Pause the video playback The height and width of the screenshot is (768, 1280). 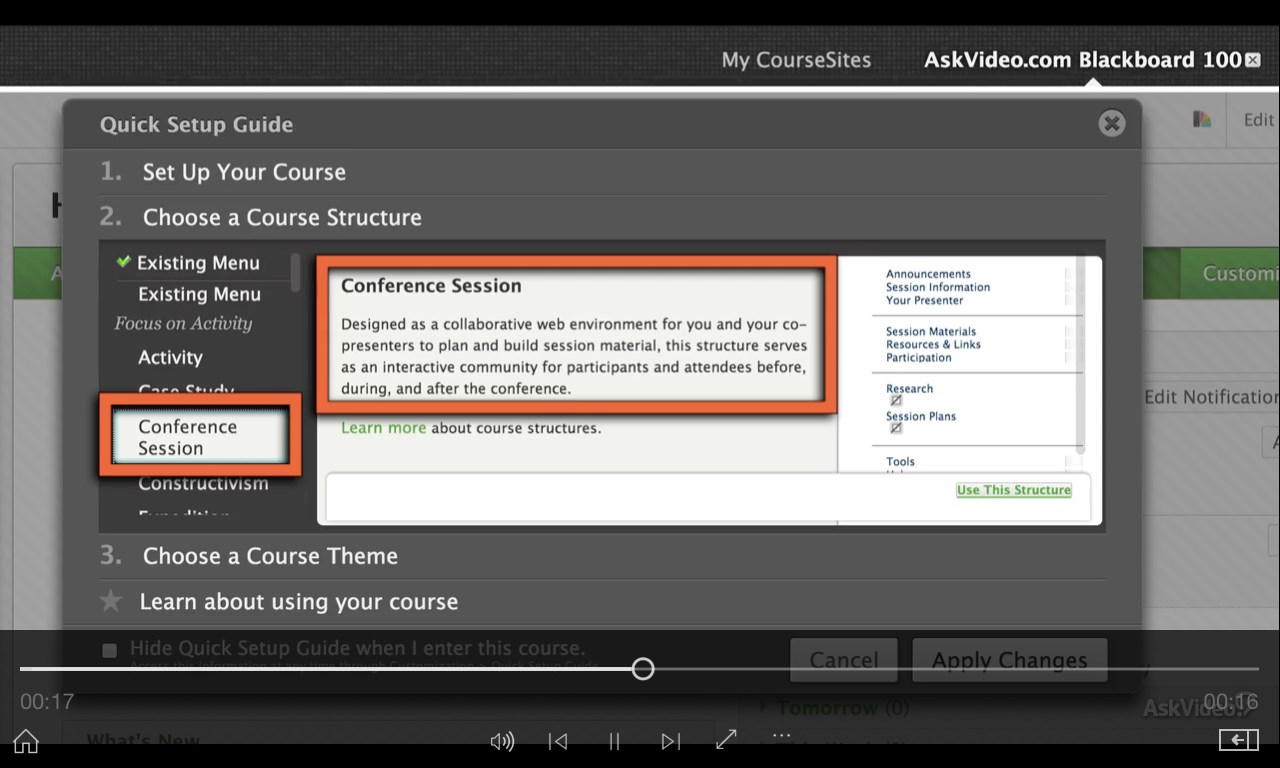(614, 741)
